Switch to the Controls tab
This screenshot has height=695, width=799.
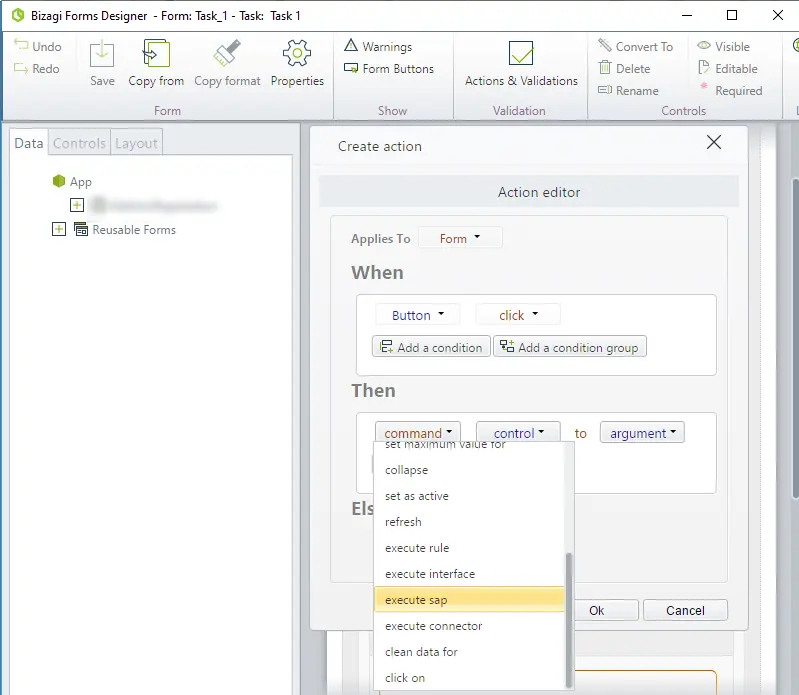tap(79, 143)
